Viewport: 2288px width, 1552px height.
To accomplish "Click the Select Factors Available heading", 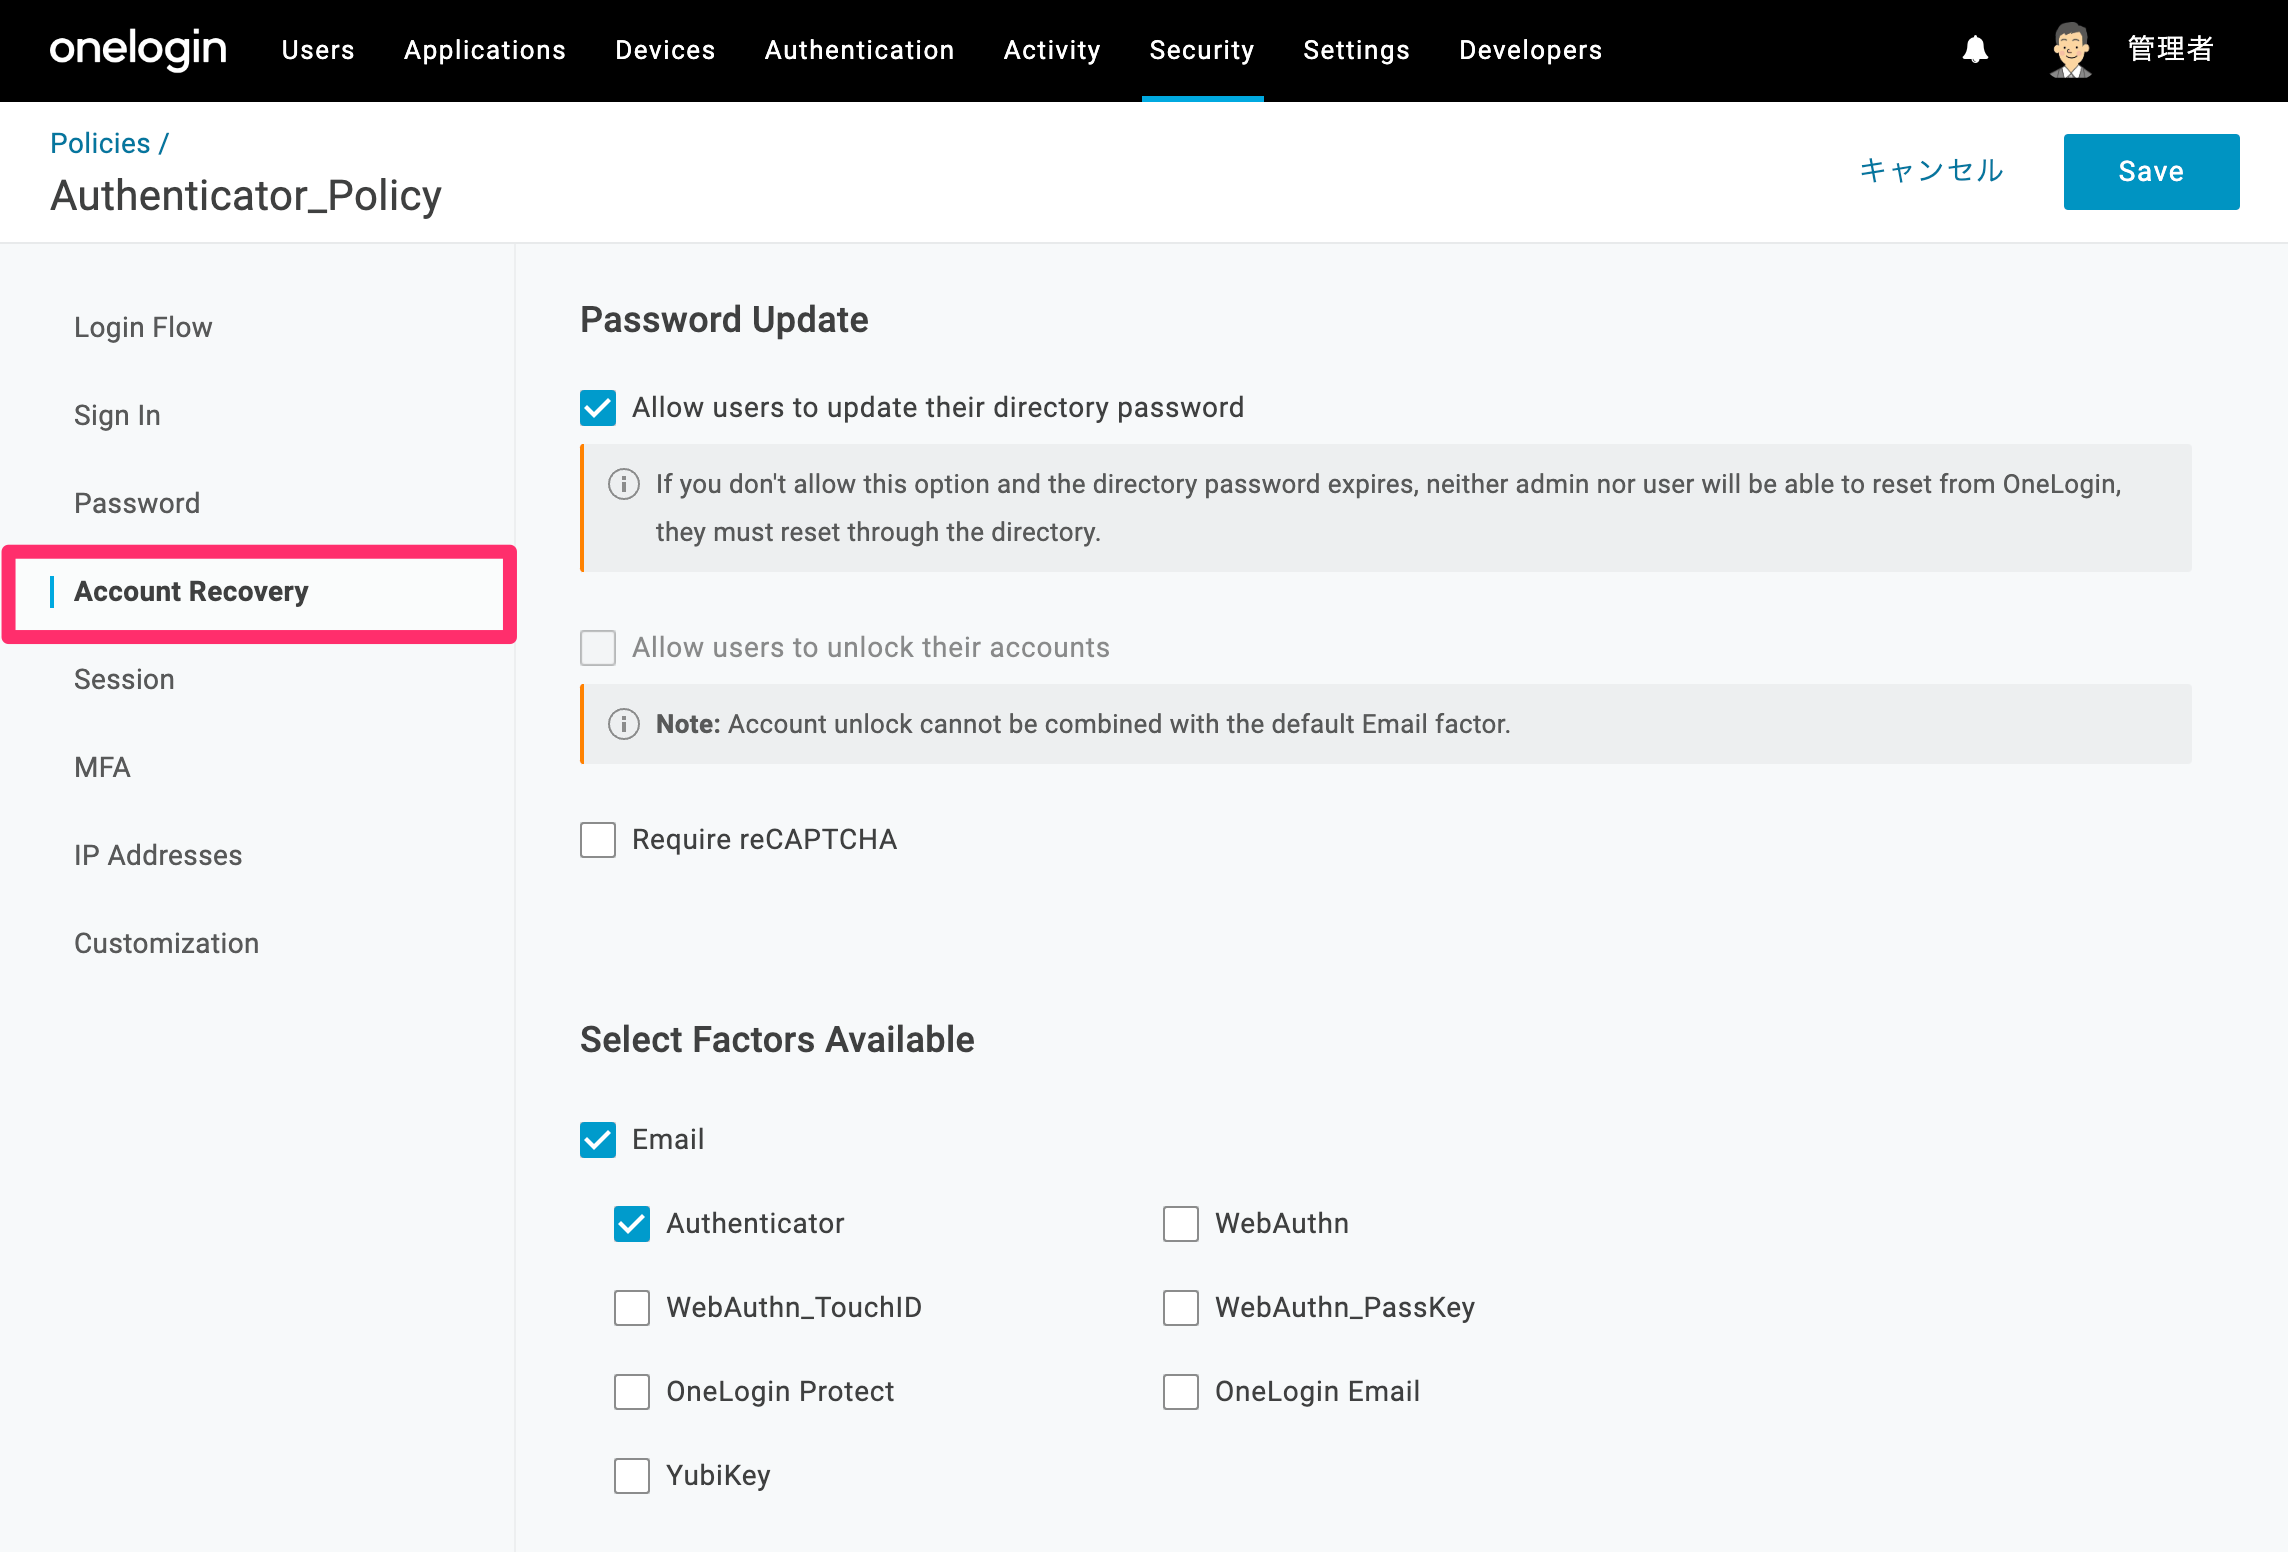I will coord(777,1040).
